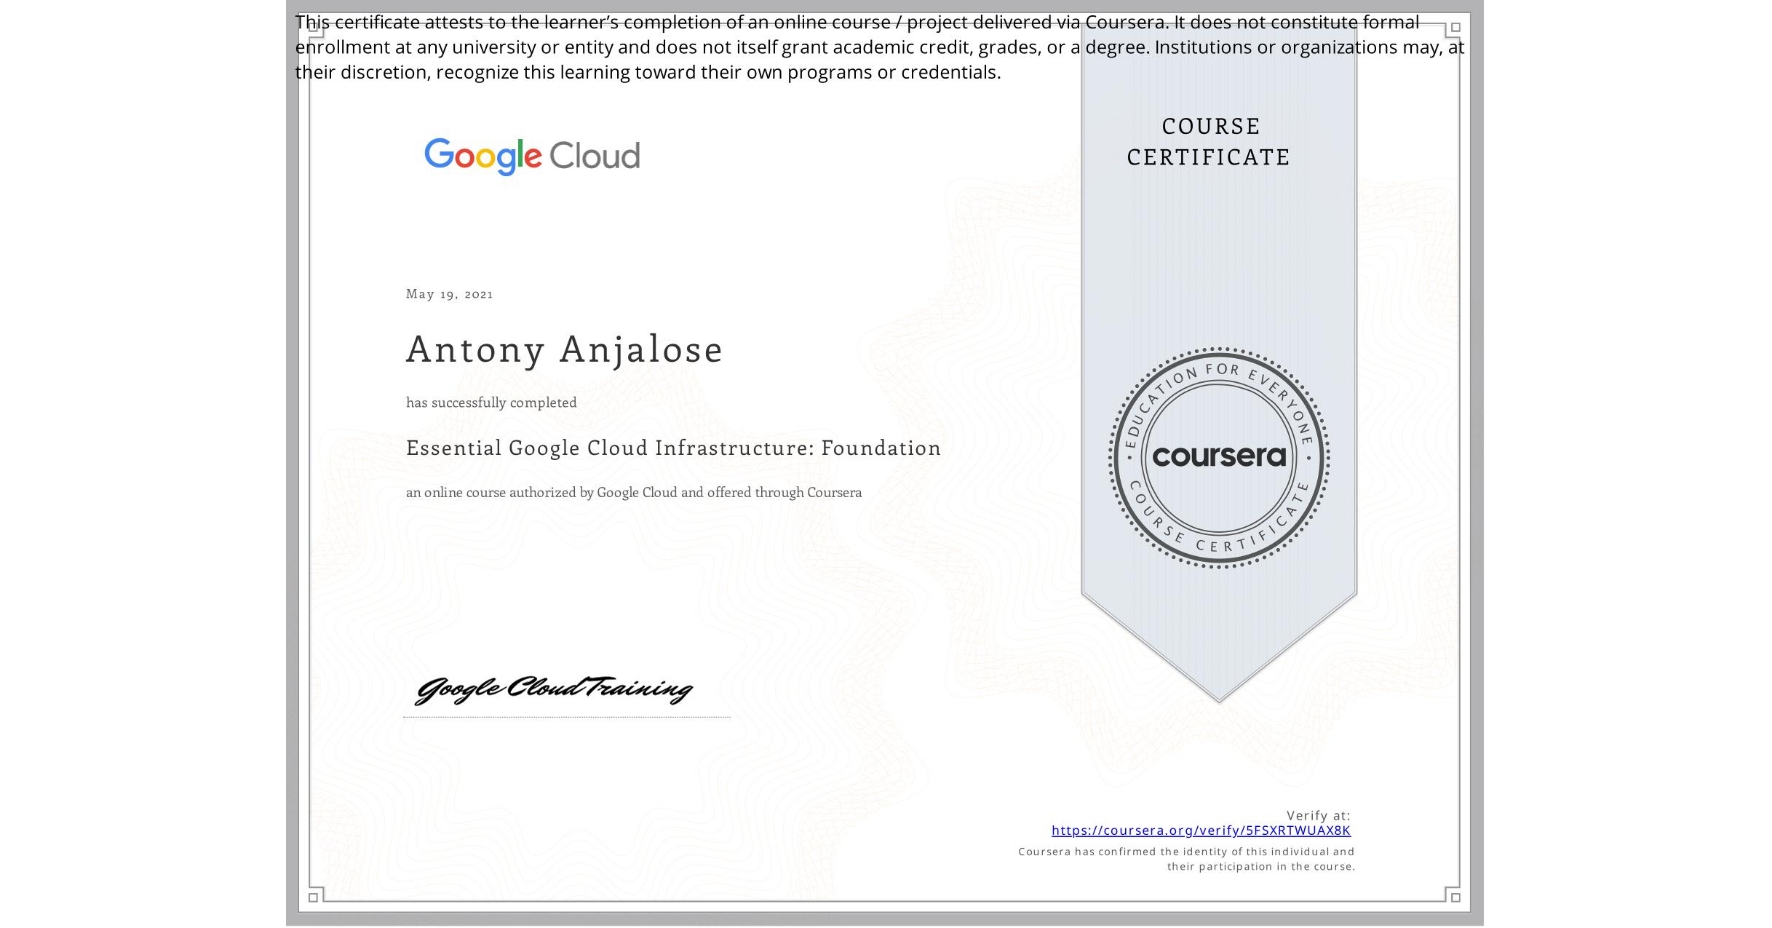Click the 'an online course authorized by Google Cloud' line
The image size is (1772, 928).
pos(633,492)
